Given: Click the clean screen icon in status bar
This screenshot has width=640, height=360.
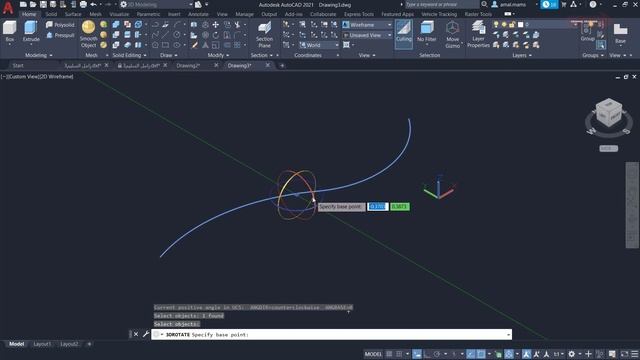Looking at the screenshot, I should [x=624, y=354].
